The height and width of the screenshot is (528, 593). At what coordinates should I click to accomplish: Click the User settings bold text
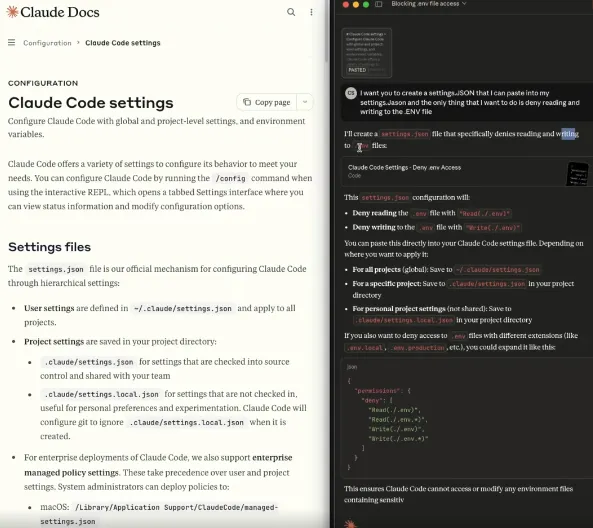(49, 308)
